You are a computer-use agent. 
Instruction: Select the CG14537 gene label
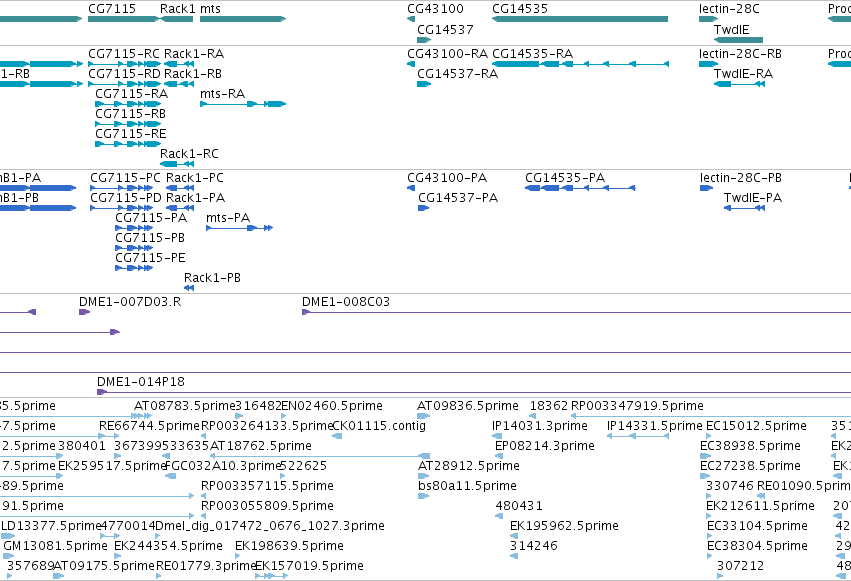tap(445, 29)
